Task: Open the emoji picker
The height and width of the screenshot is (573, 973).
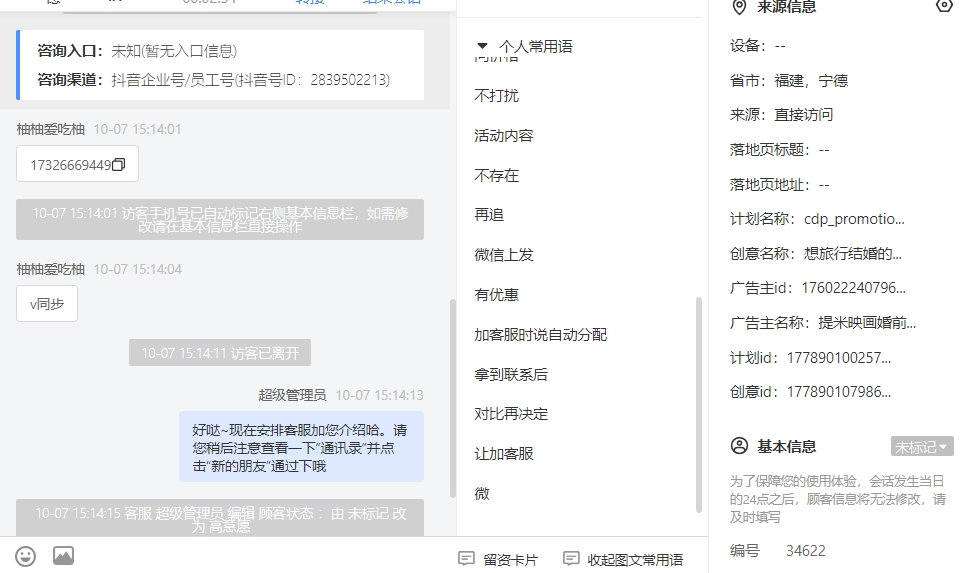Action: (25, 556)
